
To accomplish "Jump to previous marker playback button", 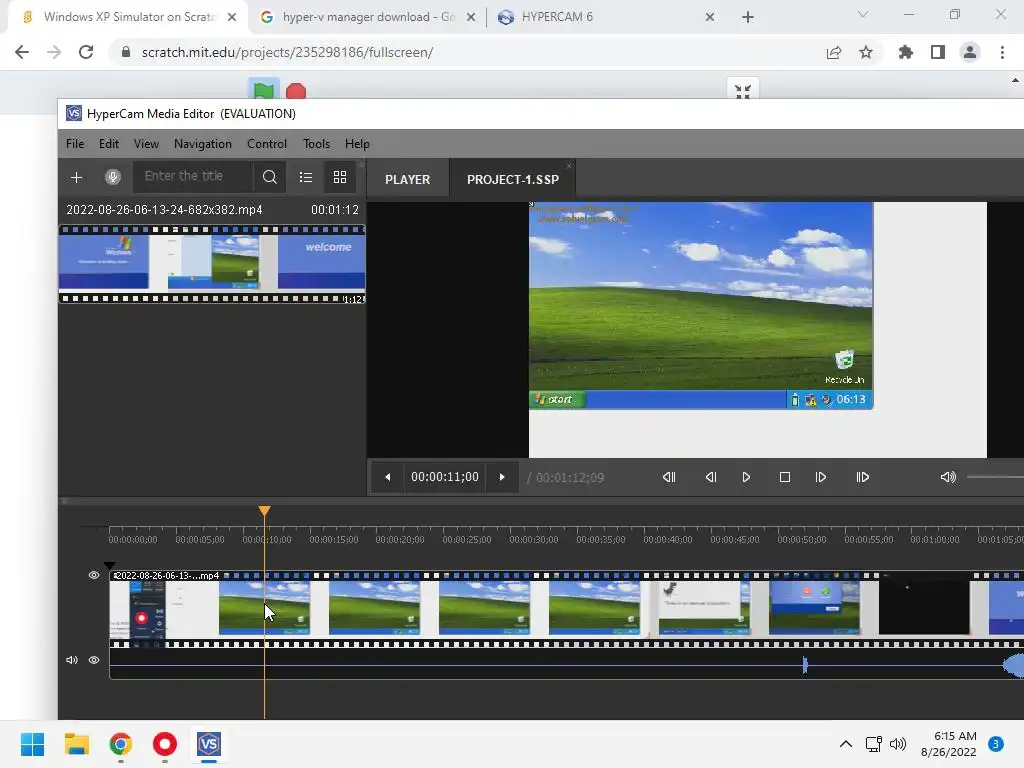I will [x=669, y=477].
